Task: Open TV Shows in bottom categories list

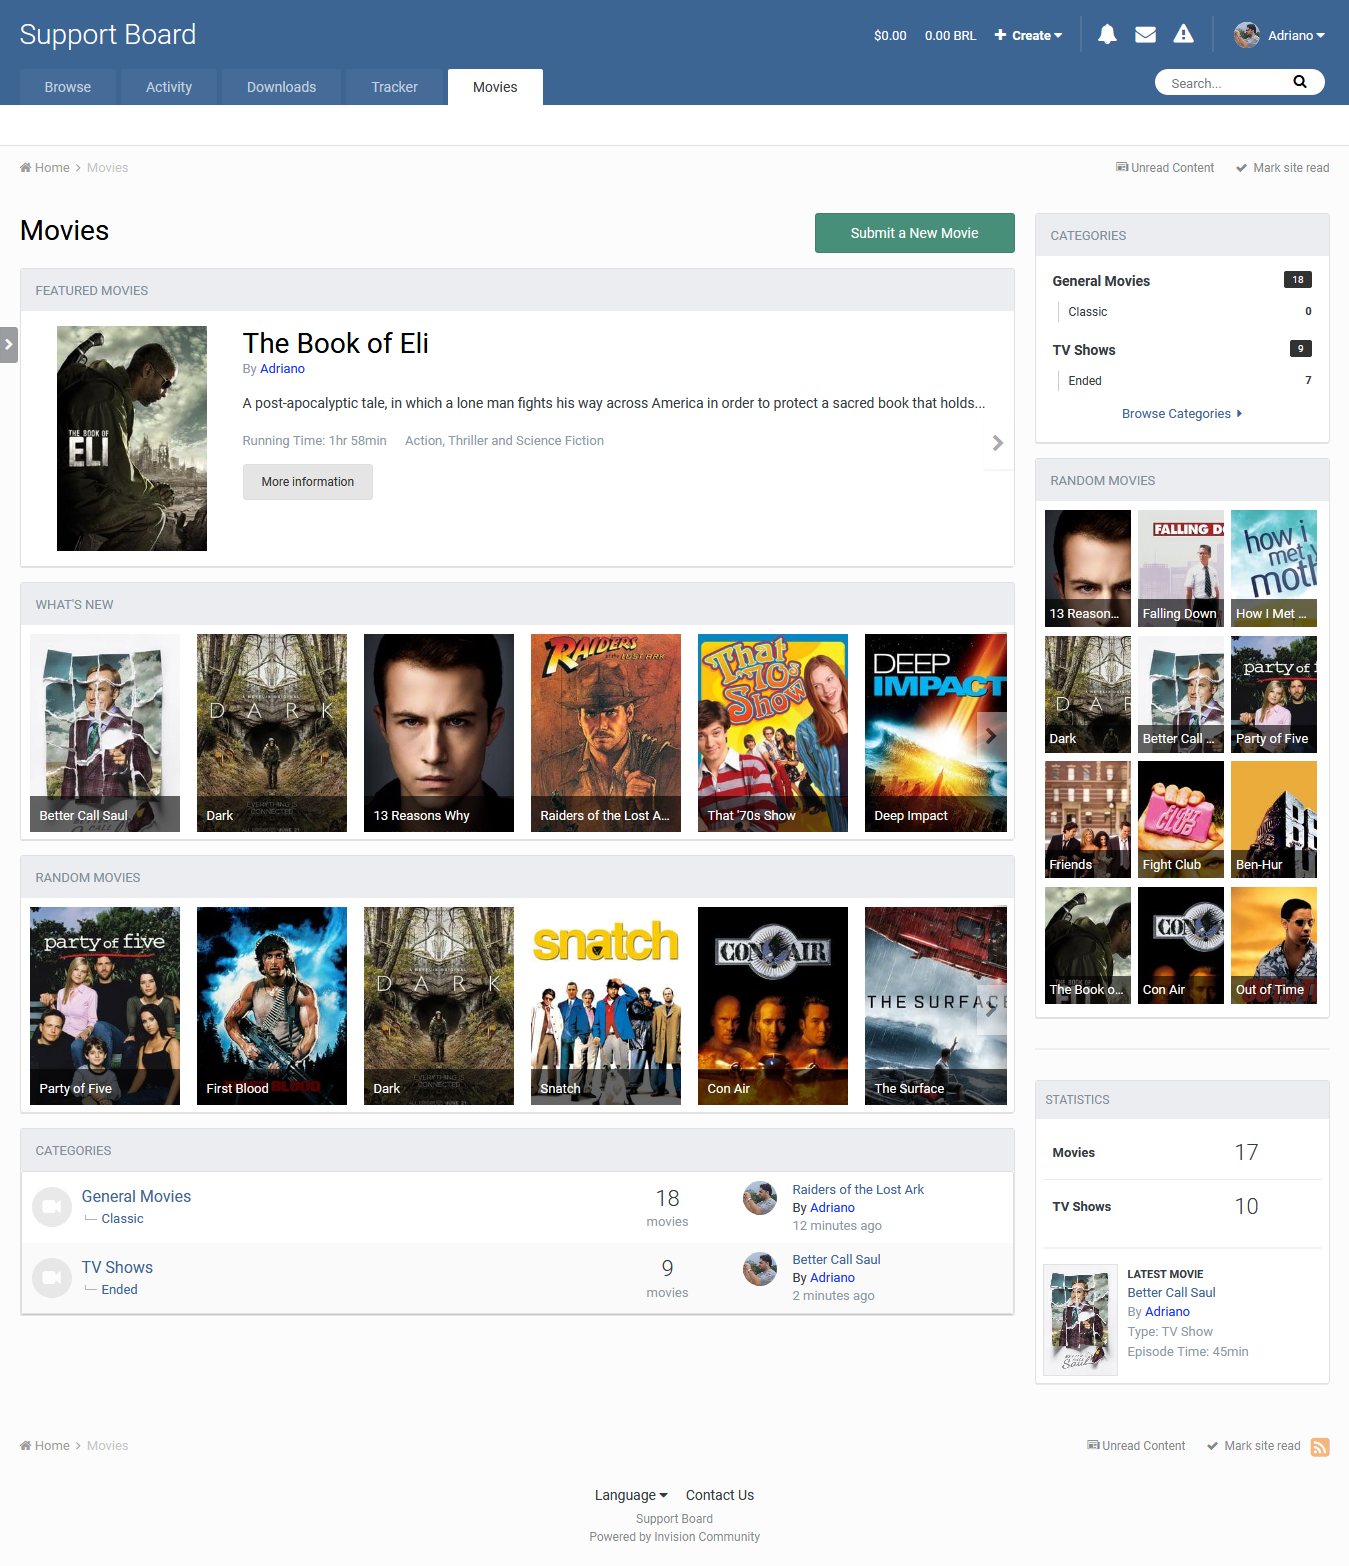Action: [x=117, y=1268]
